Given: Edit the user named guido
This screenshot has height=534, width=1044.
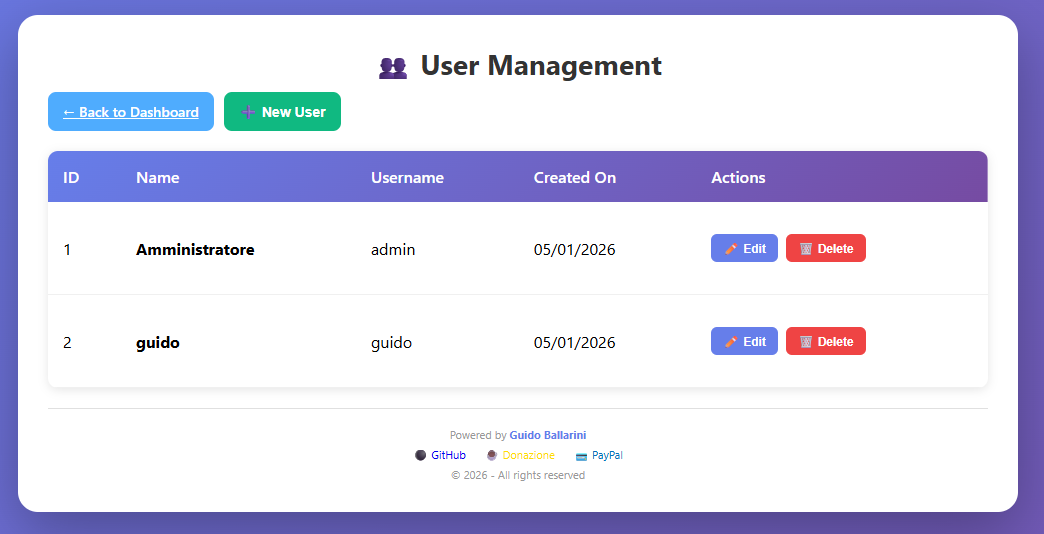Looking at the screenshot, I should click(744, 342).
